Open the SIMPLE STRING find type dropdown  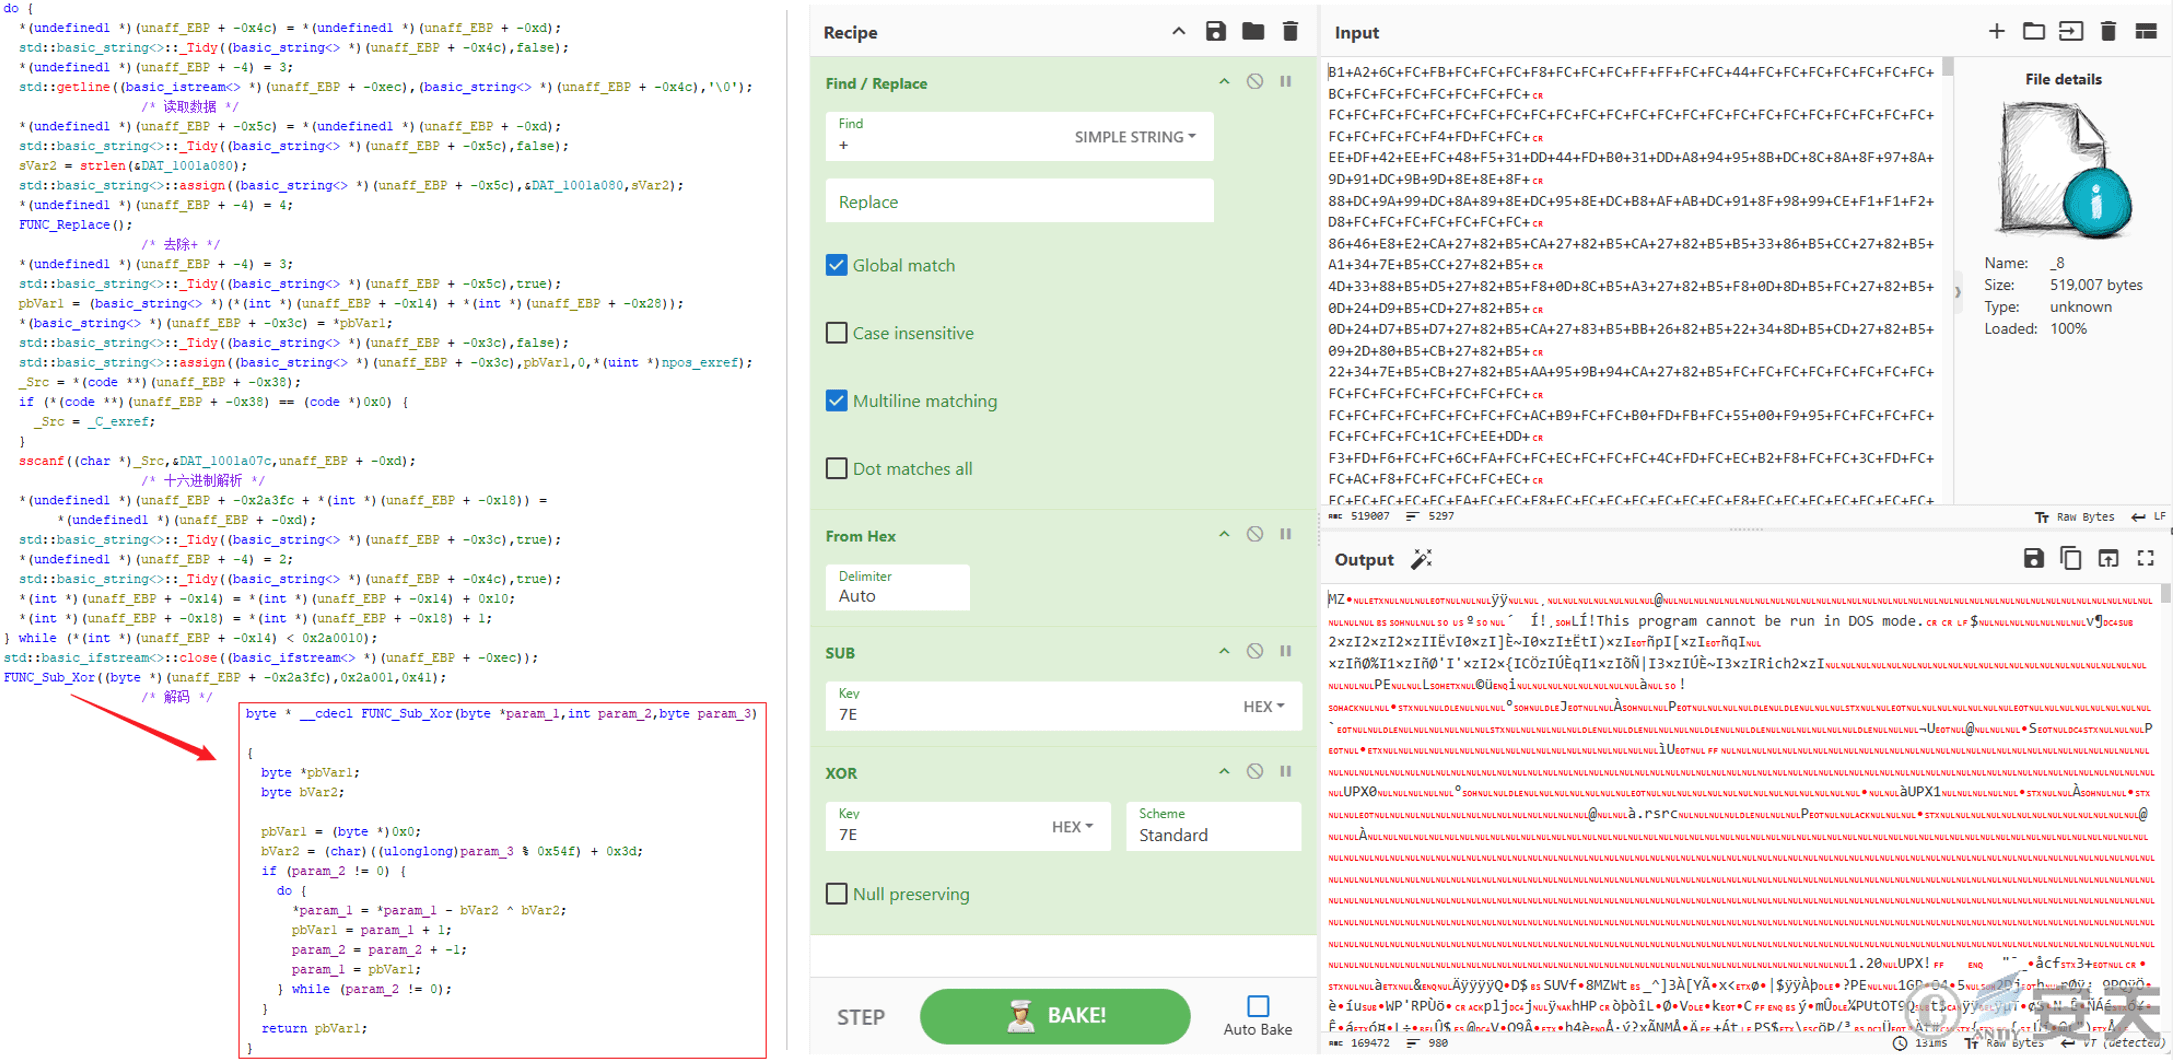(x=1134, y=137)
